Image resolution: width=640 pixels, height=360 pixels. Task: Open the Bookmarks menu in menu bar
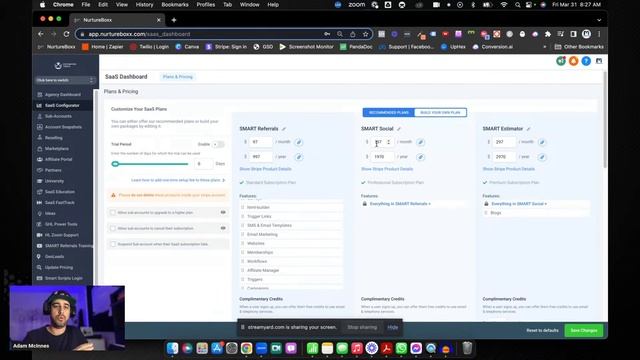[x=175, y=5]
